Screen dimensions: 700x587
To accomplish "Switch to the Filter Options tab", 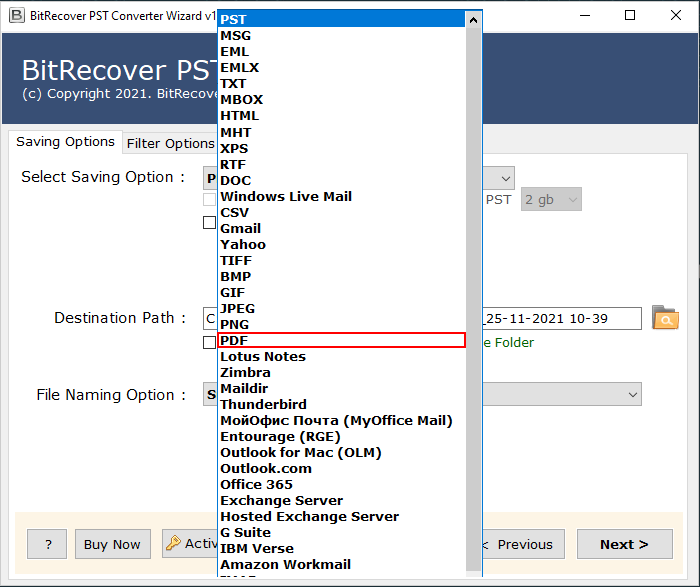I will click(x=169, y=143).
